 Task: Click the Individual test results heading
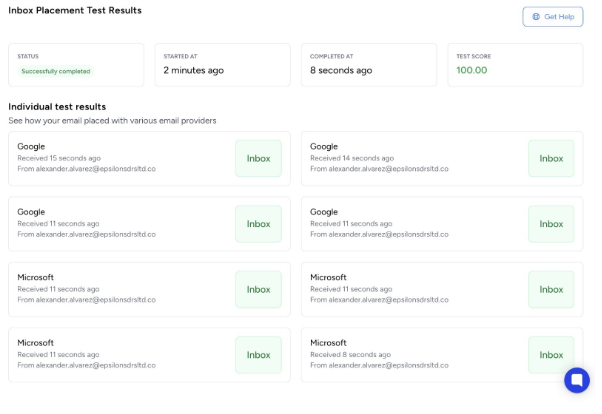pyautogui.click(x=57, y=106)
